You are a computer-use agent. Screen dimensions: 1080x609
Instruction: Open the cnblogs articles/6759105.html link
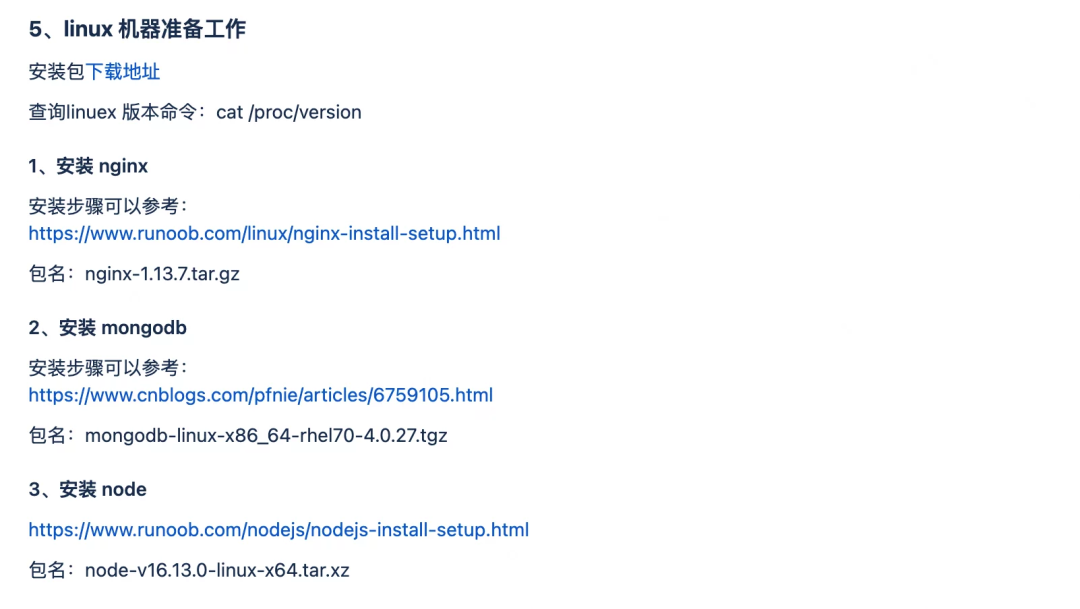pos(260,395)
